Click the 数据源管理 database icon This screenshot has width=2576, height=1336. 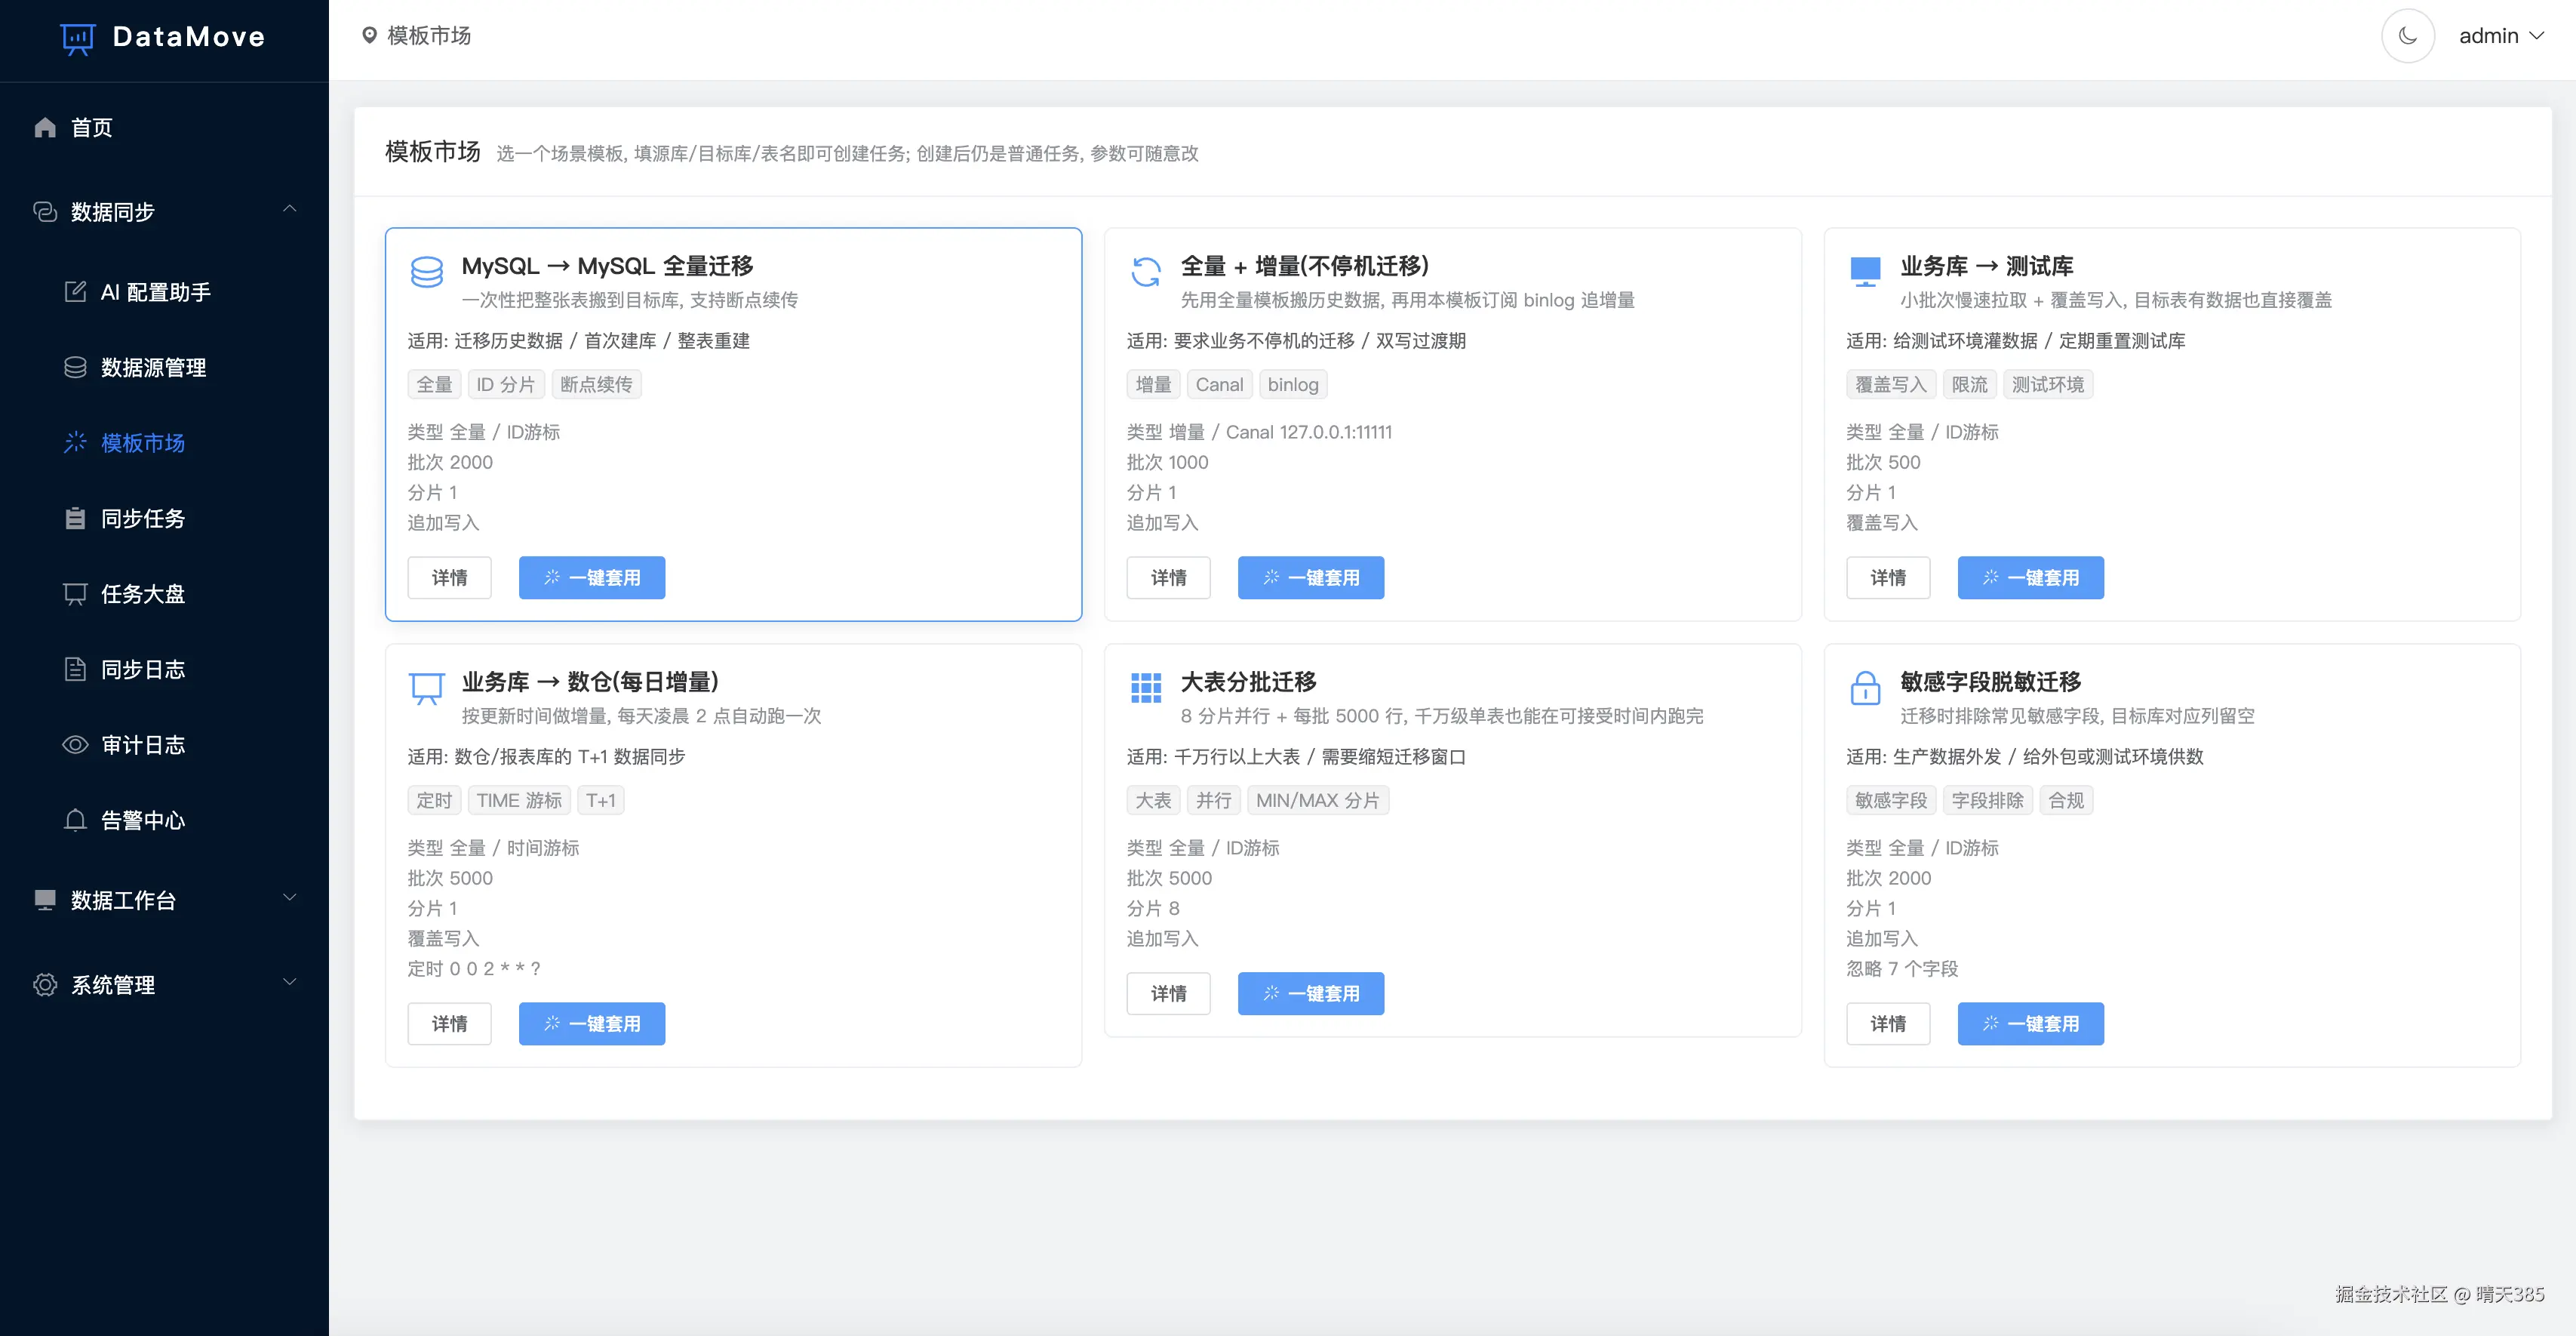(x=75, y=367)
